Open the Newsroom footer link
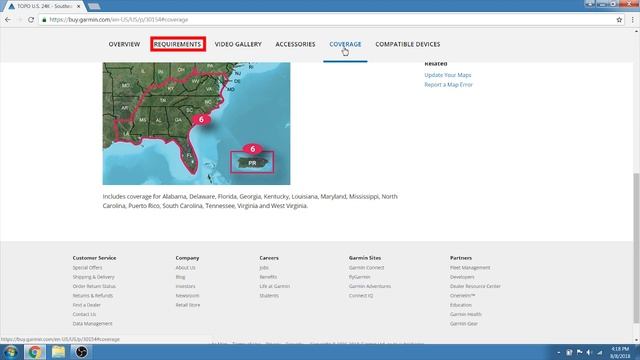The image size is (640, 360). coord(187,296)
